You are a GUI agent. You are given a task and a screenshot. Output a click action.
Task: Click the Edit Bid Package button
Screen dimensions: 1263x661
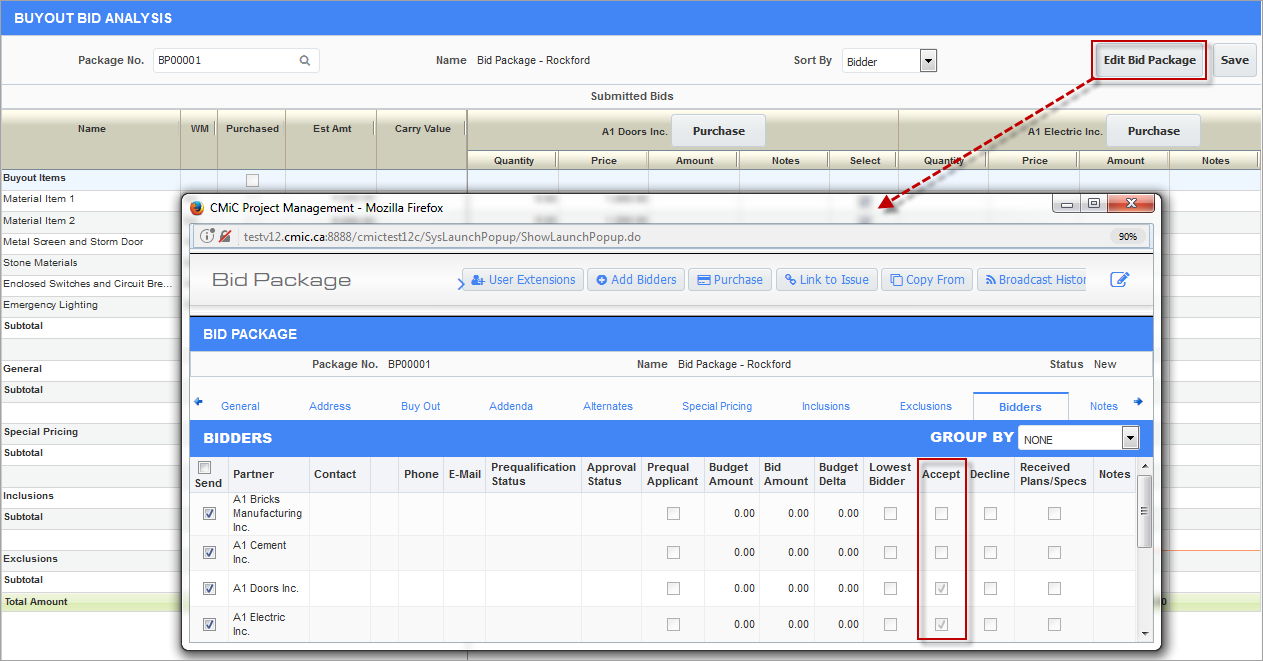[1149, 60]
